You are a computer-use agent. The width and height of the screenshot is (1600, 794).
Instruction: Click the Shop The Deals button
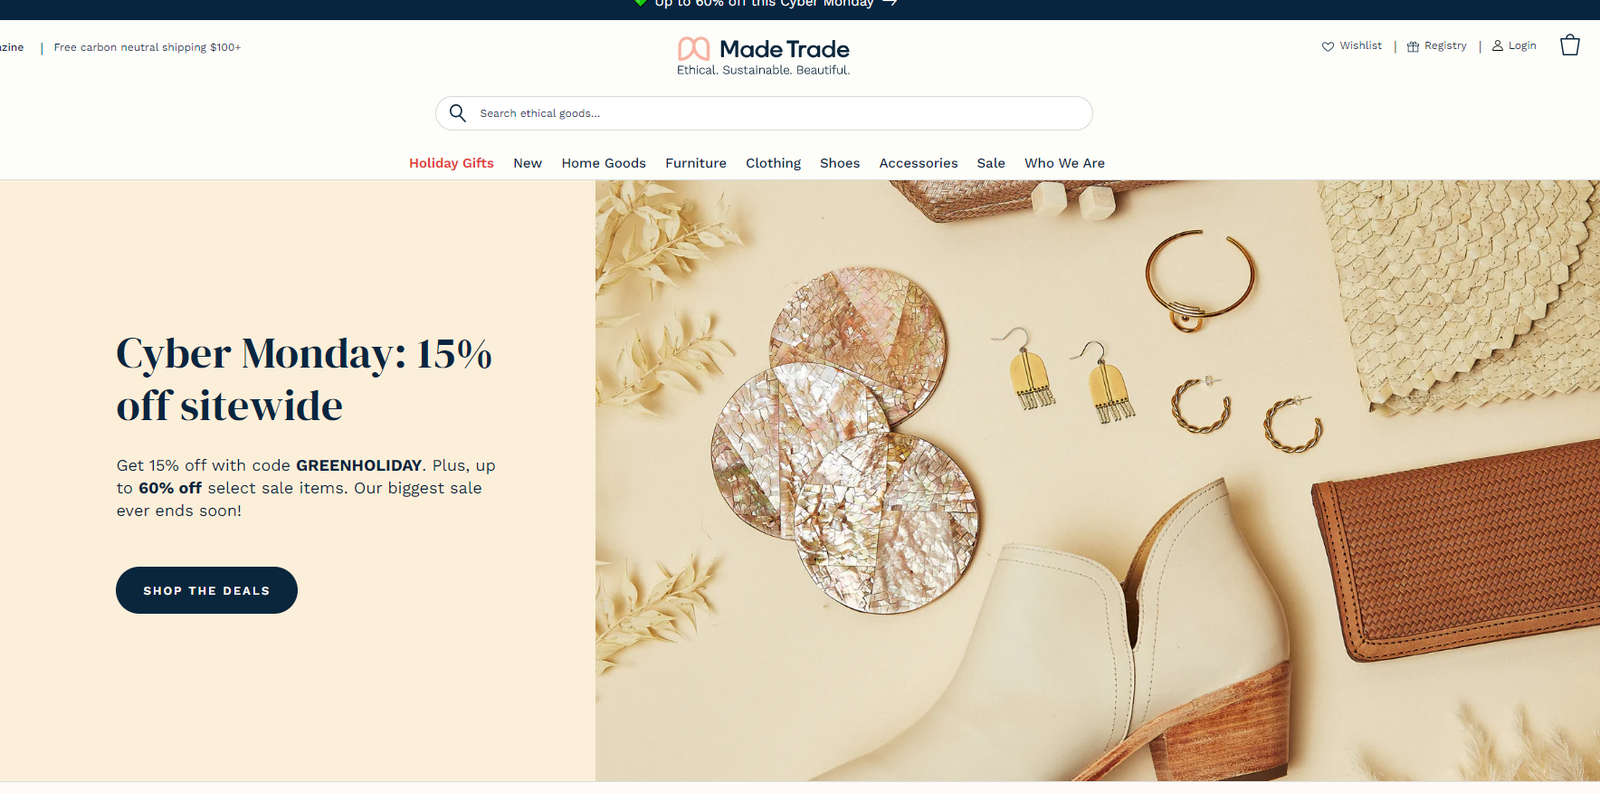click(207, 590)
